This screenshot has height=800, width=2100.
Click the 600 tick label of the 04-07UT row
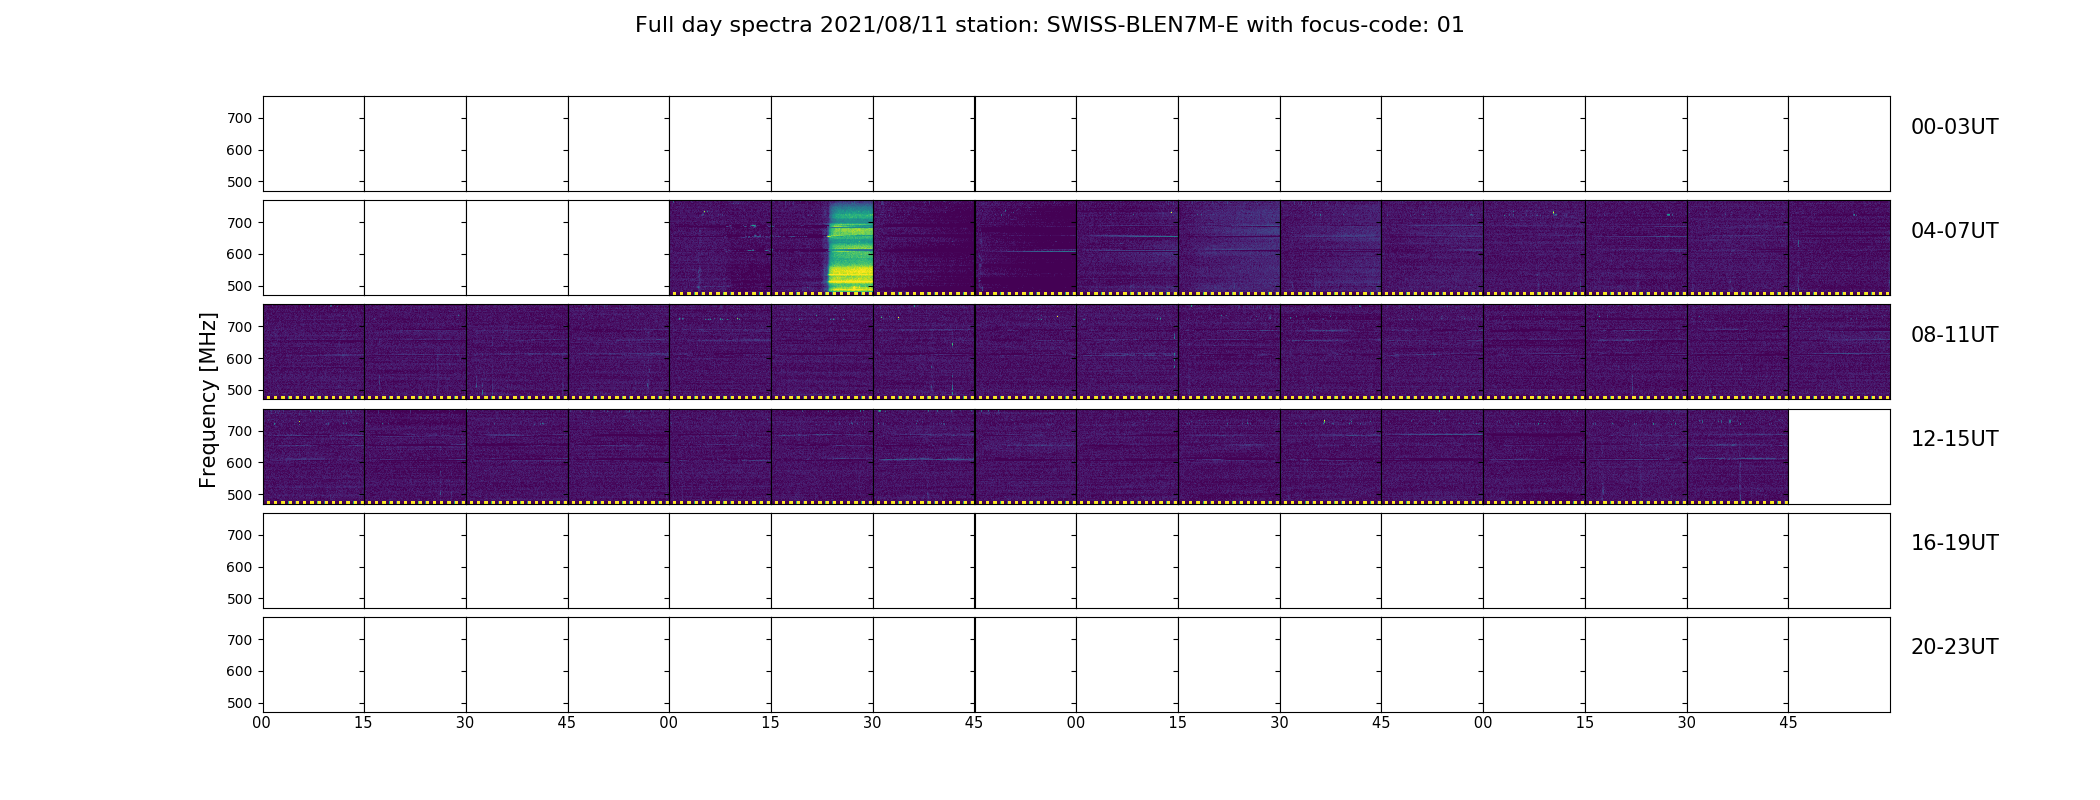[239, 254]
